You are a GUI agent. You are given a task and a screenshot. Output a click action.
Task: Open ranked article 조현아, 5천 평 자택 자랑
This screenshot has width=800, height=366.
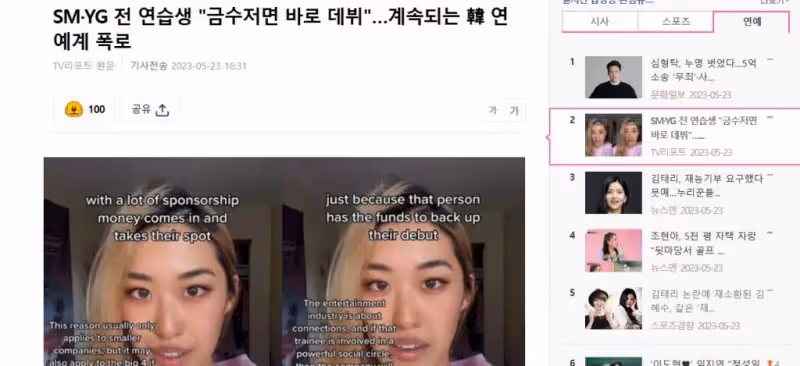click(x=704, y=243)
